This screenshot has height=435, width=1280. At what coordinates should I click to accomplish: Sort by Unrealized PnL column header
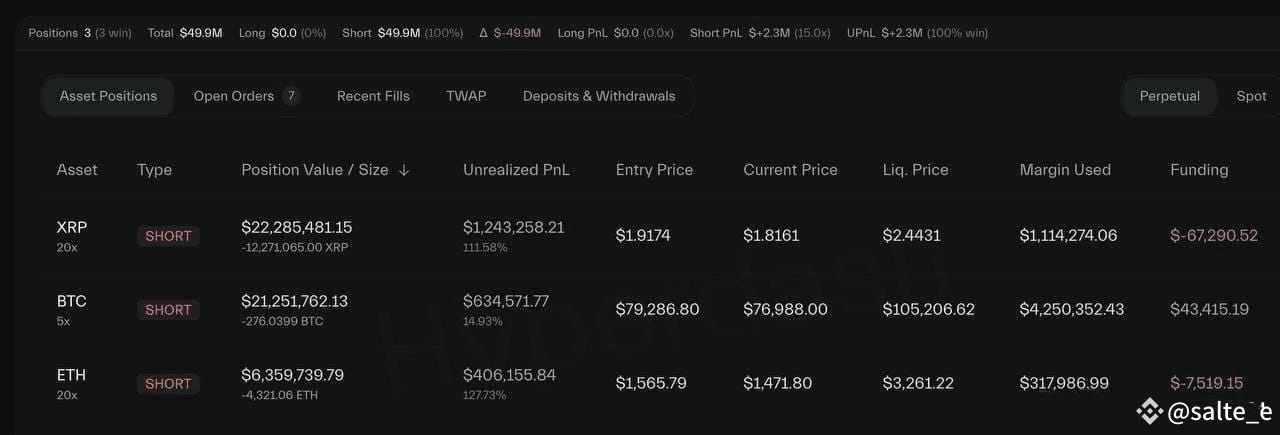point(516,170)
